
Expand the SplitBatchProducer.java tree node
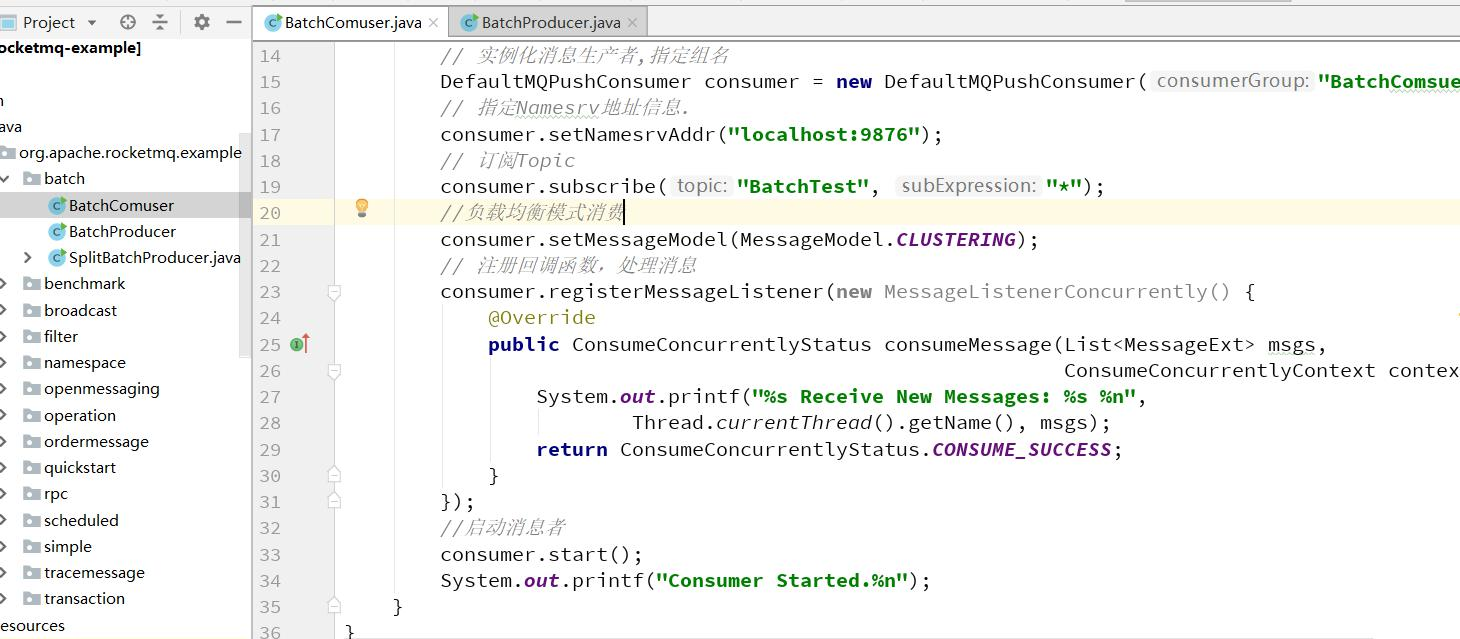tap(28, 258)
